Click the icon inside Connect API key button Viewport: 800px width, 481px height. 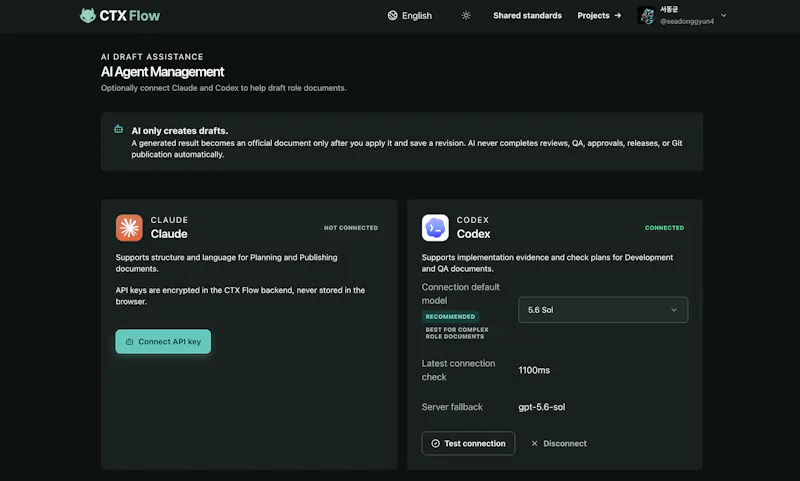pos(129,342)
